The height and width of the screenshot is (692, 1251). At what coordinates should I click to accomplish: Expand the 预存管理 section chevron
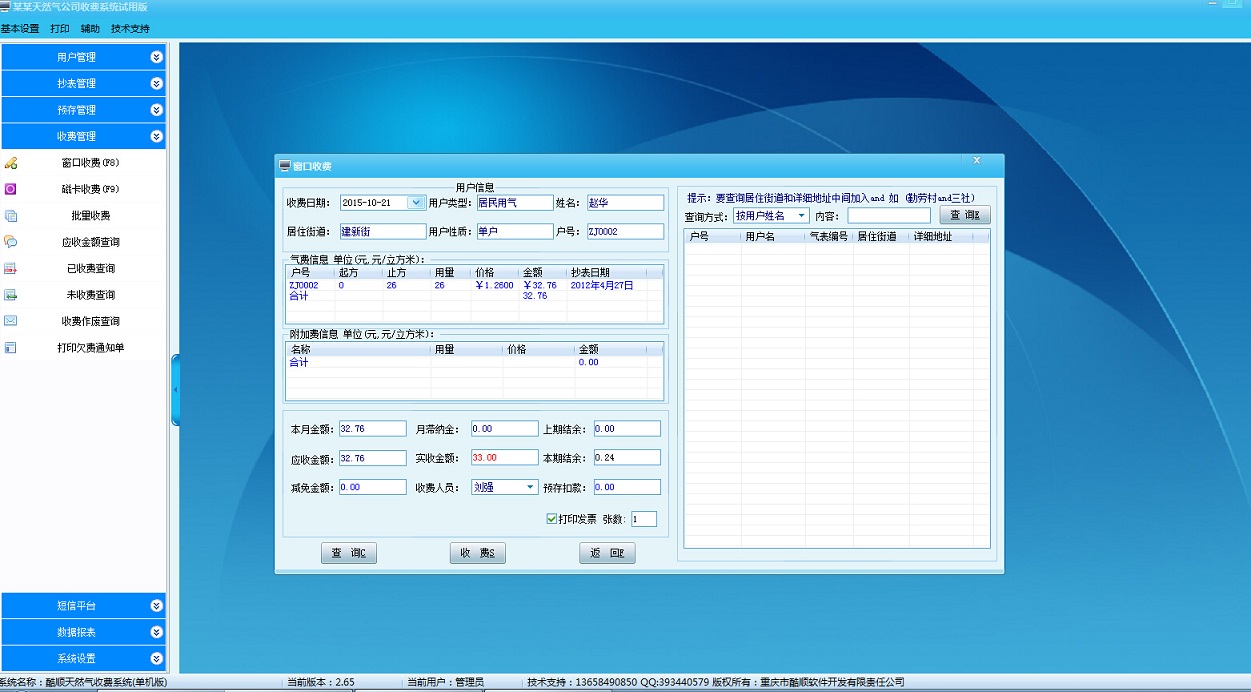(x=156, y=110)
